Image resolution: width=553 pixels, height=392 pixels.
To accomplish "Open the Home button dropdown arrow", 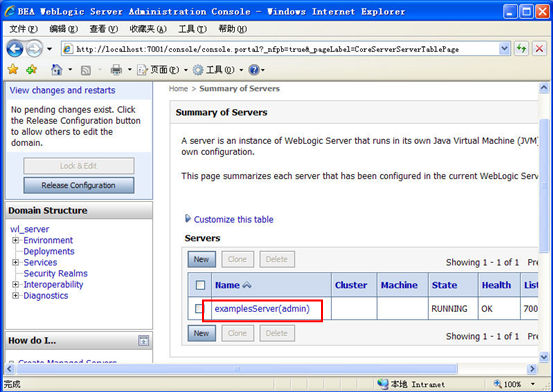I will (x=70, y=70).
